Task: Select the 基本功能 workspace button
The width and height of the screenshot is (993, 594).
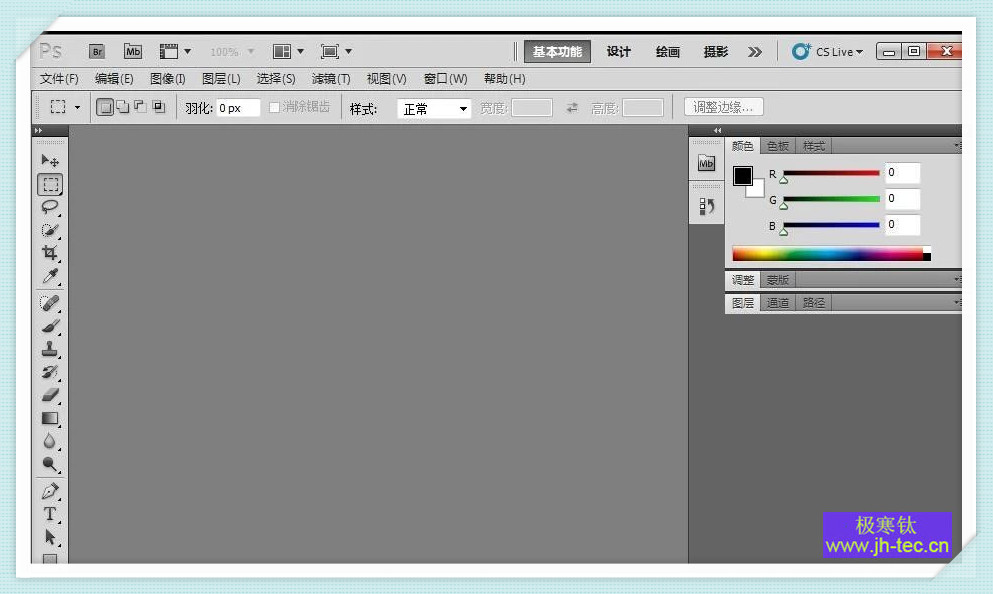Action: click(557, 52)
